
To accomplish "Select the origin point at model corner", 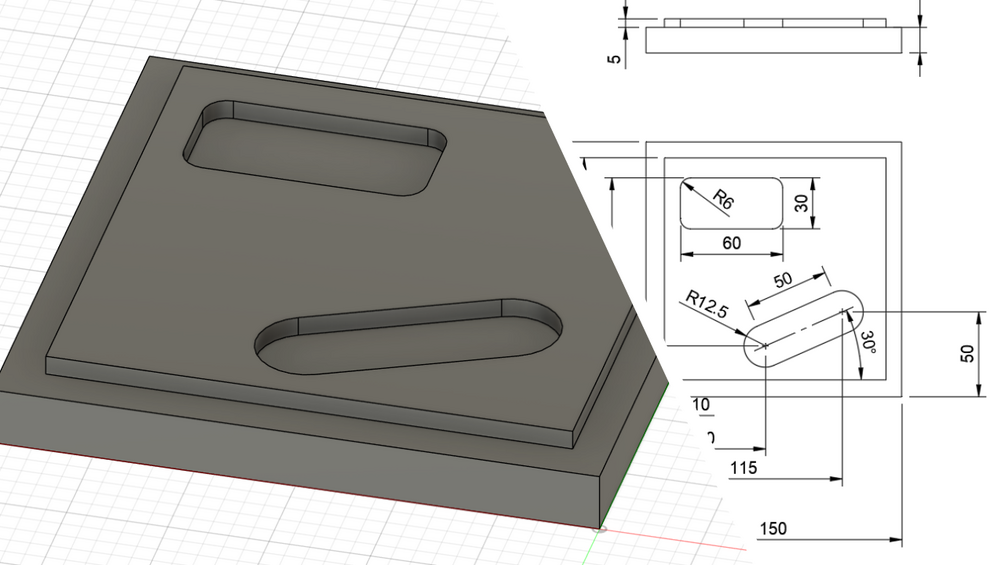I will 600,528.
